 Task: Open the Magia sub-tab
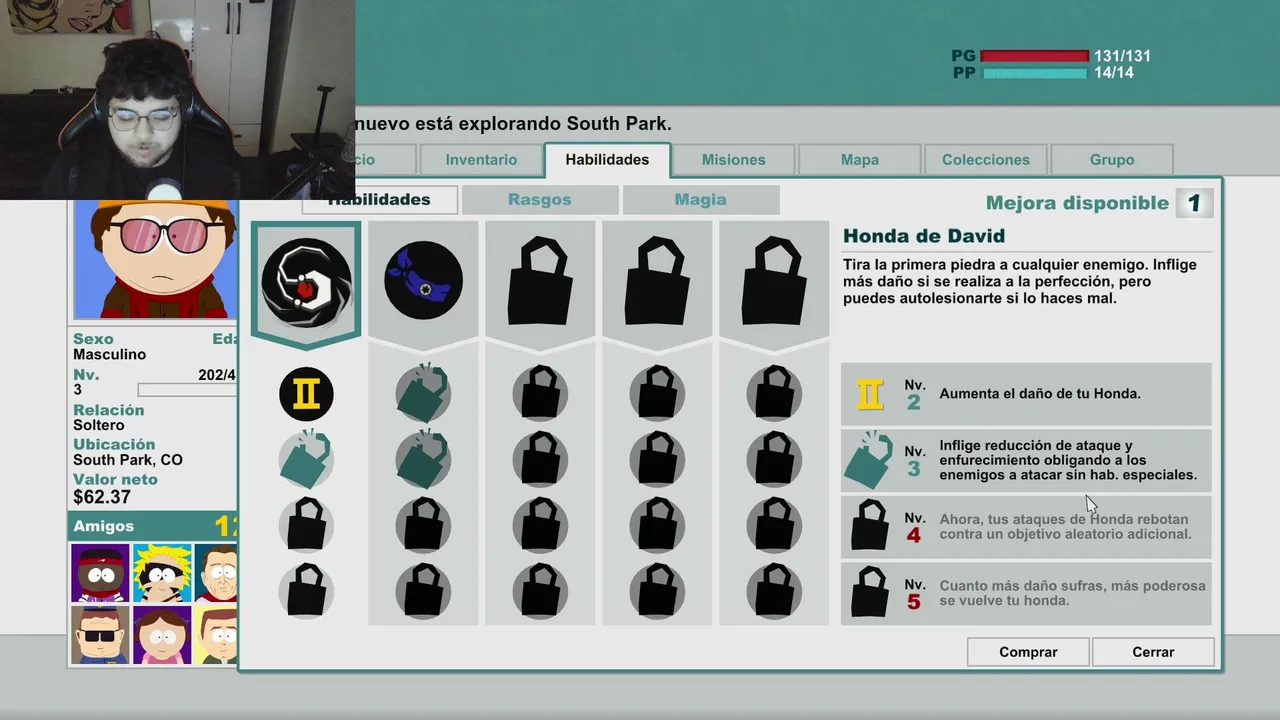click(700, 200)
